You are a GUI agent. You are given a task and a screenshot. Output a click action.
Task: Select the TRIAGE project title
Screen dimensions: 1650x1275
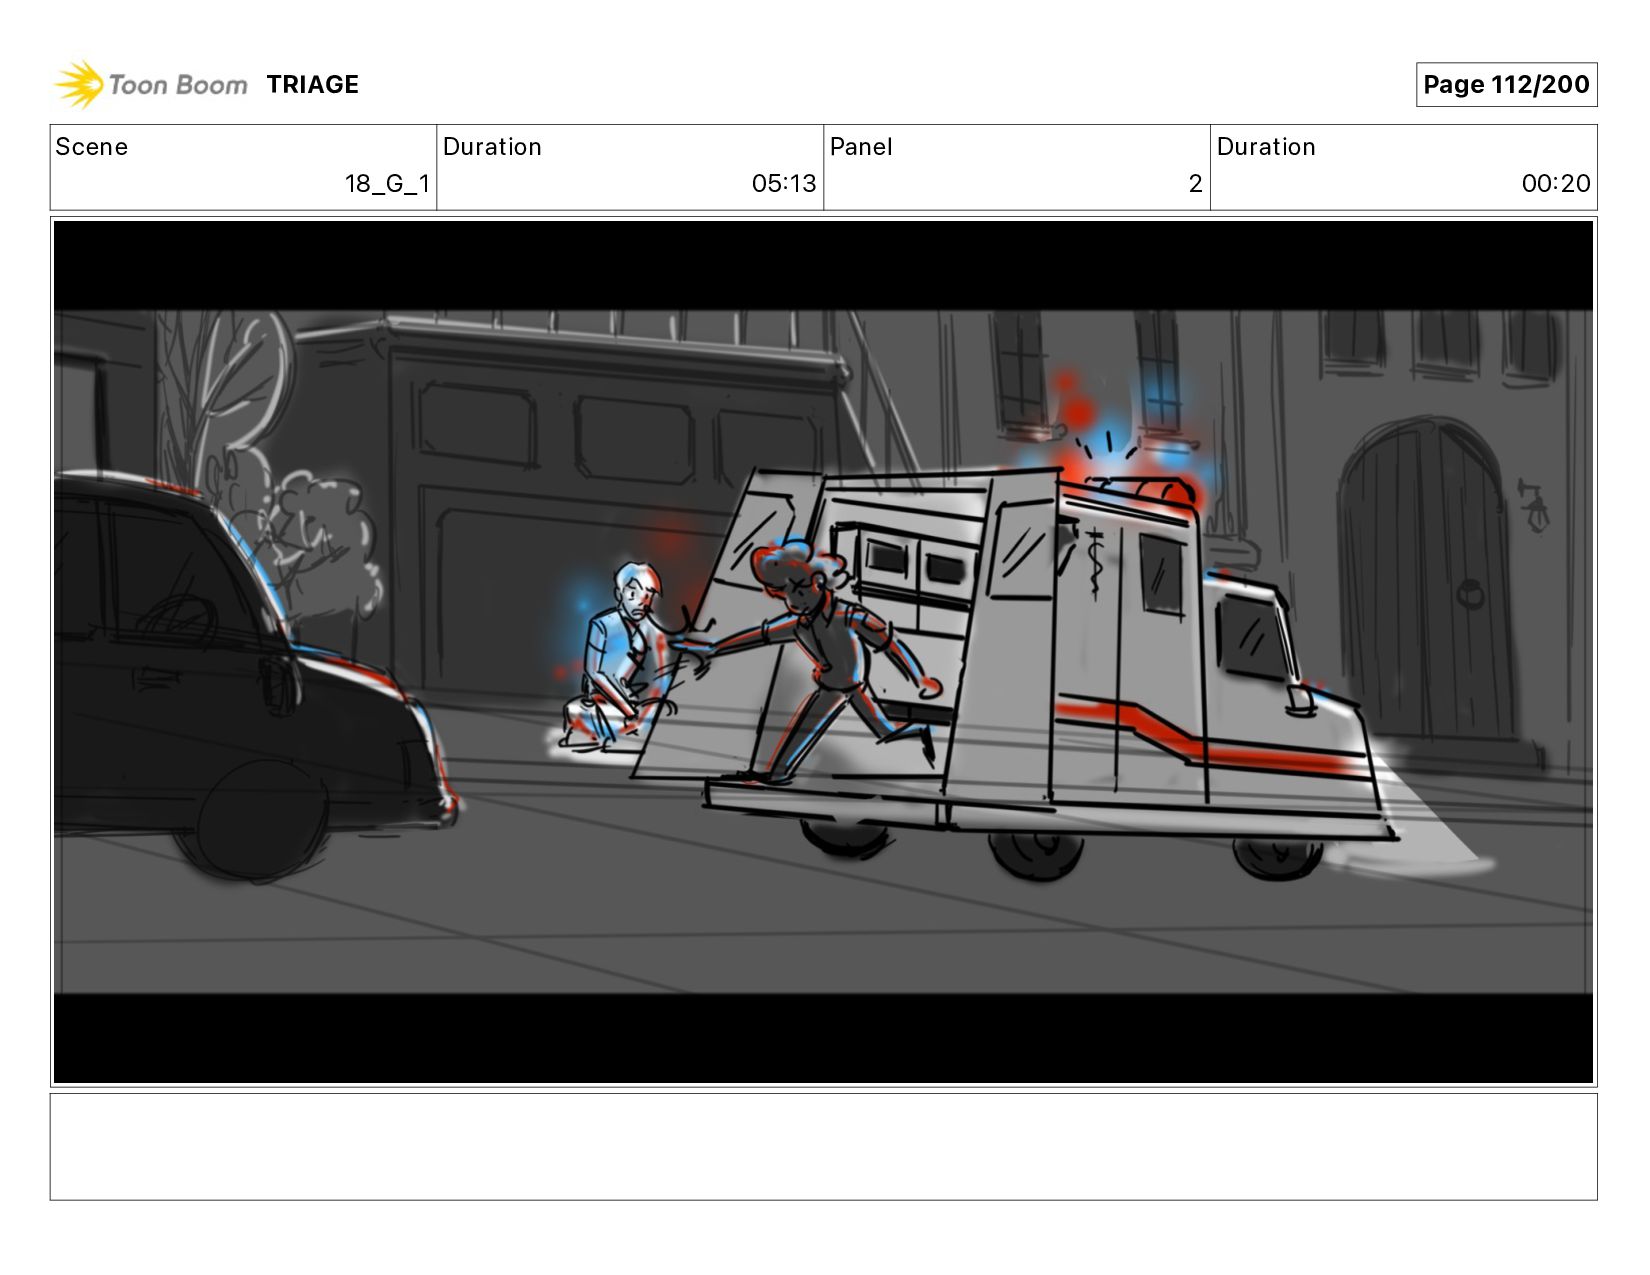(x=312, y=84)
